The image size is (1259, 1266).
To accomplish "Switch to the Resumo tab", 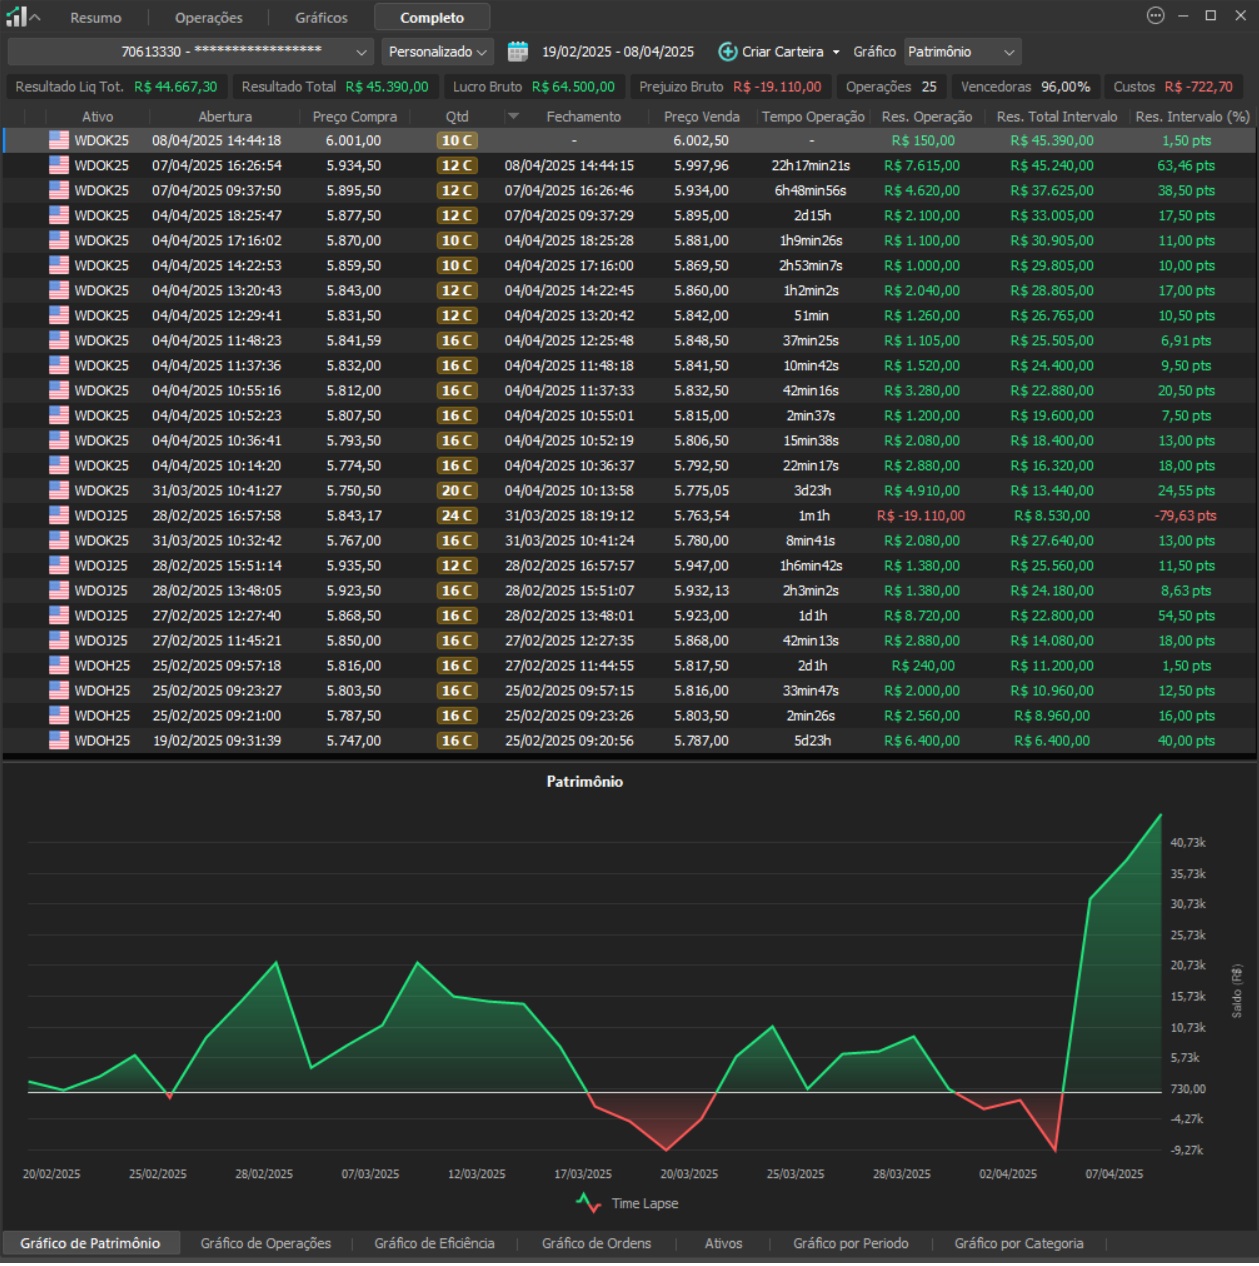I will (x=96, y=18).
